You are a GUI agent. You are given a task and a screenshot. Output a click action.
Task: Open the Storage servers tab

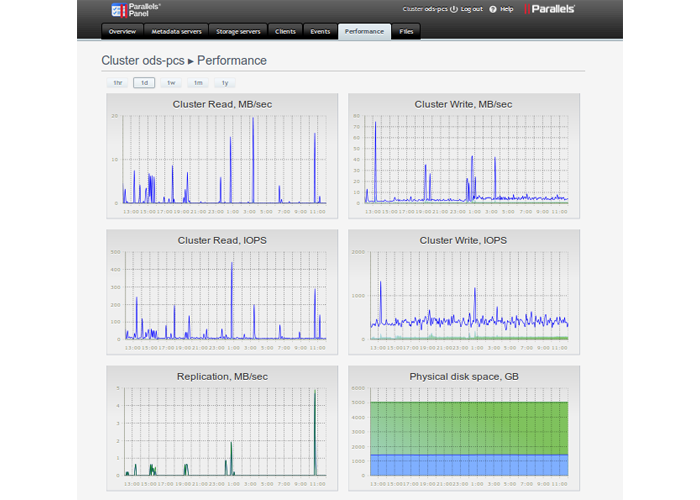(x=238, y=31)
